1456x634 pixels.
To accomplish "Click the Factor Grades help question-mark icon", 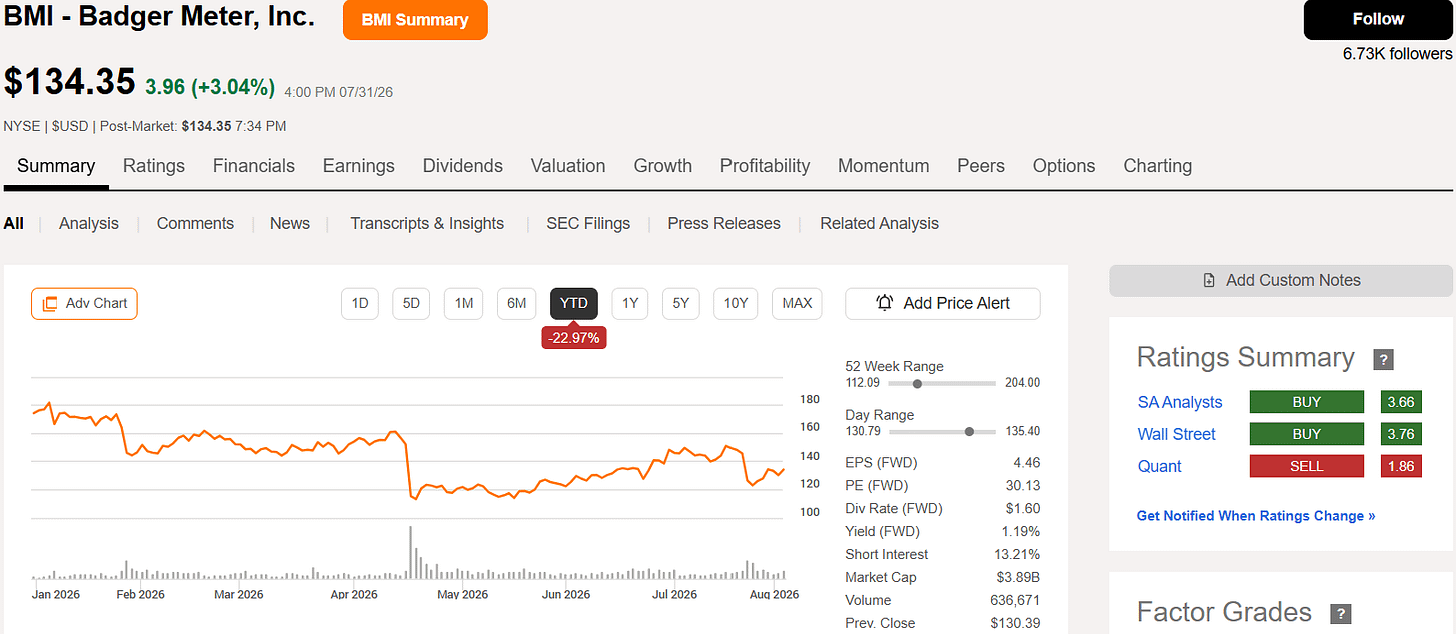I will tap(1339, 614).
